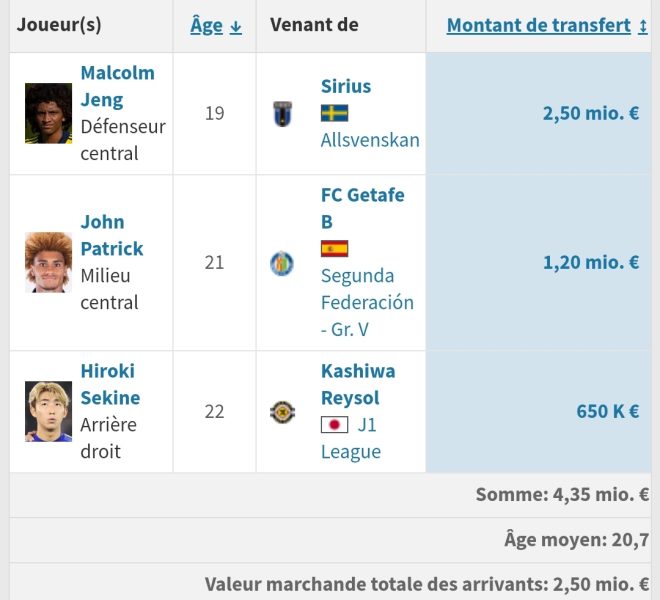Open the 2,50 mio. € transfer fee
This screenshot has height=600, width=660.
click(x=591, y=113)
